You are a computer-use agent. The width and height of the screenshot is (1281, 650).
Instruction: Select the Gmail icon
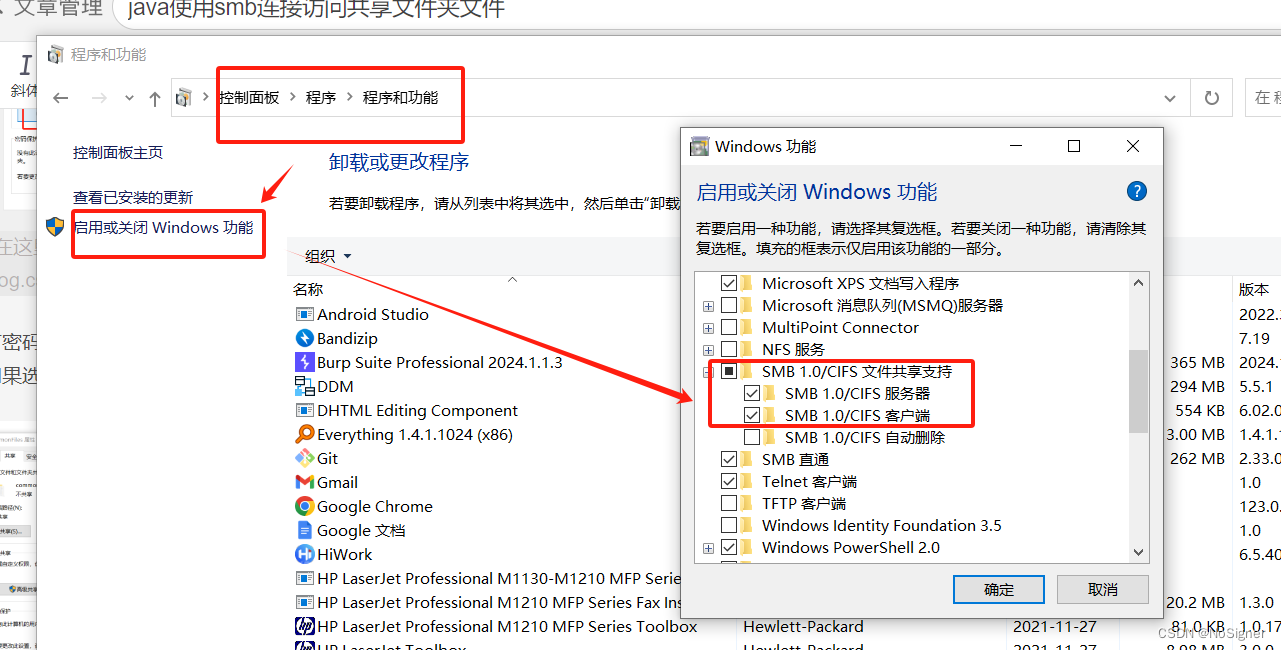[304, 482]
